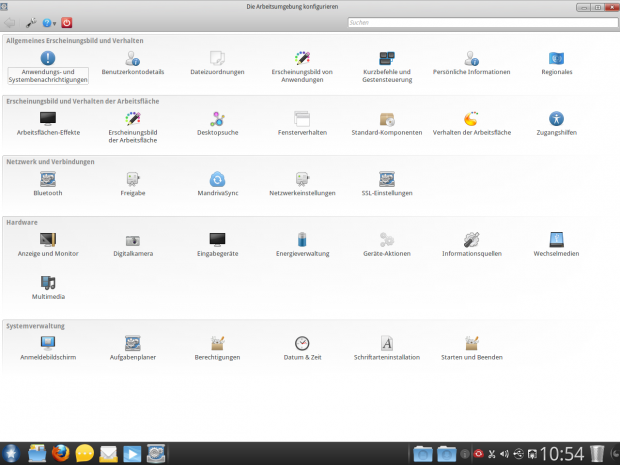The height and width of the screenshot is (465, 620).
Task: Open Persönliche Informationen module
Action: point(471,63)
